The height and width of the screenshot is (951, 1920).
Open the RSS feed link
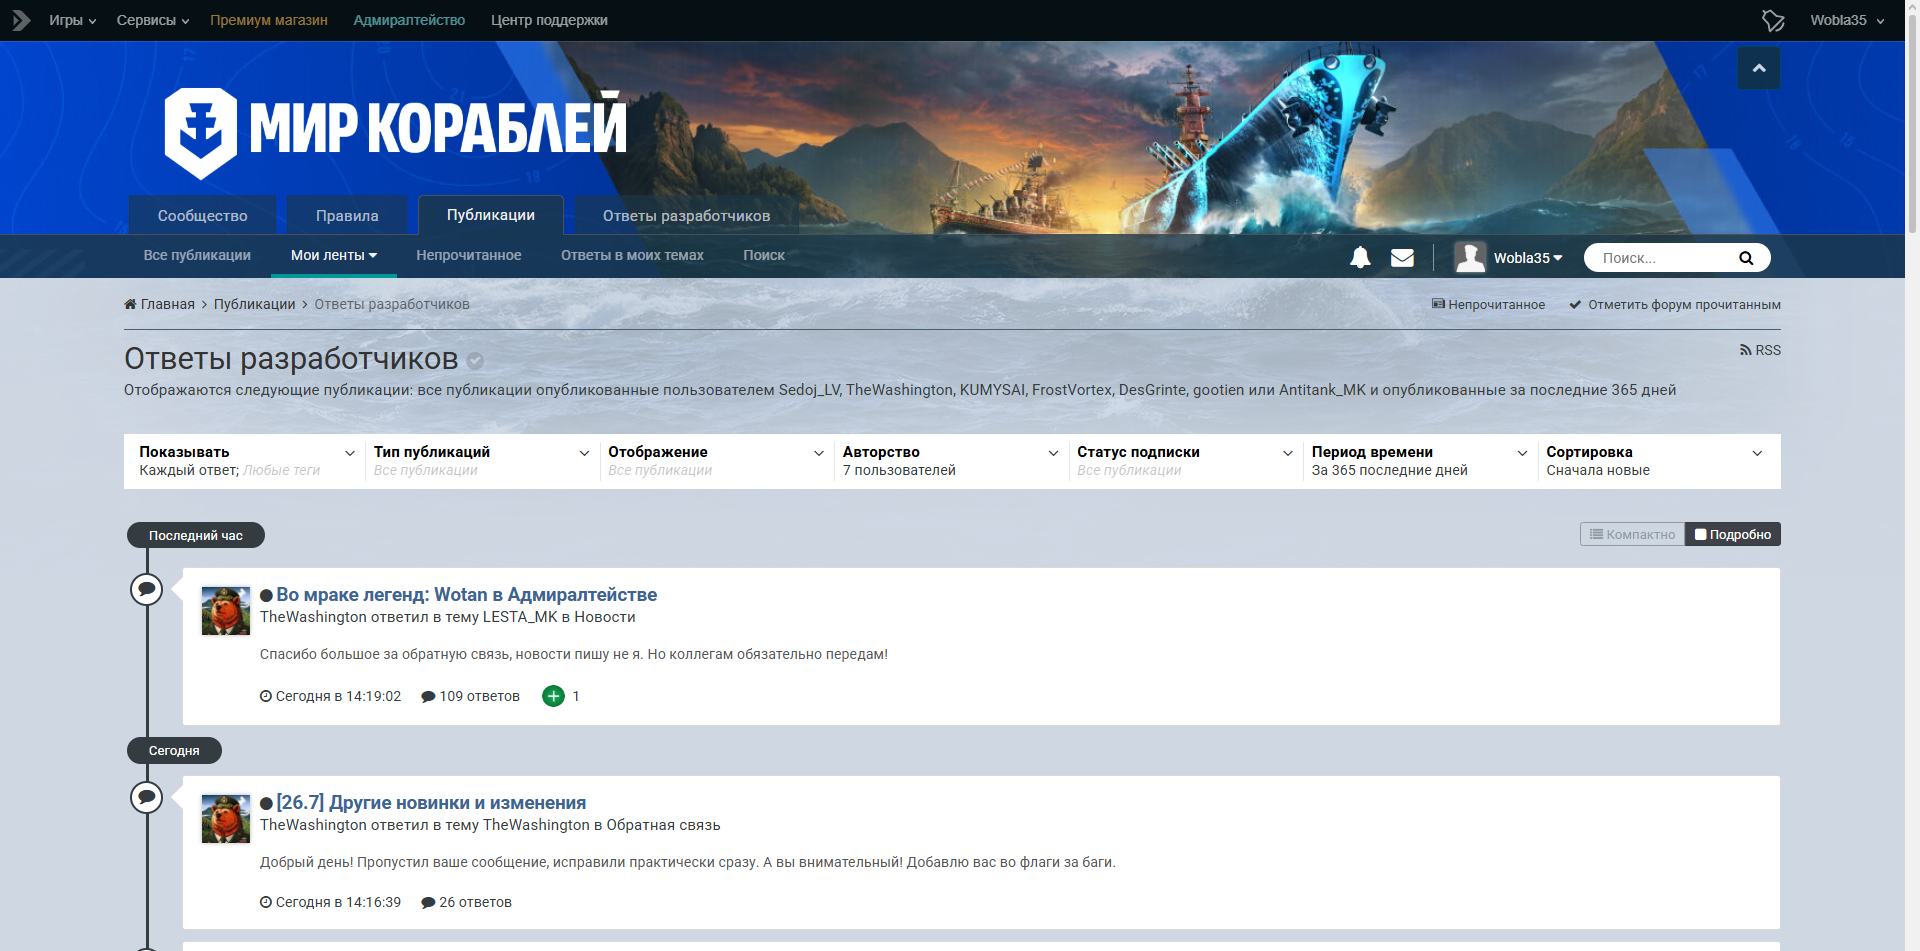click(x=1760, y=350)
